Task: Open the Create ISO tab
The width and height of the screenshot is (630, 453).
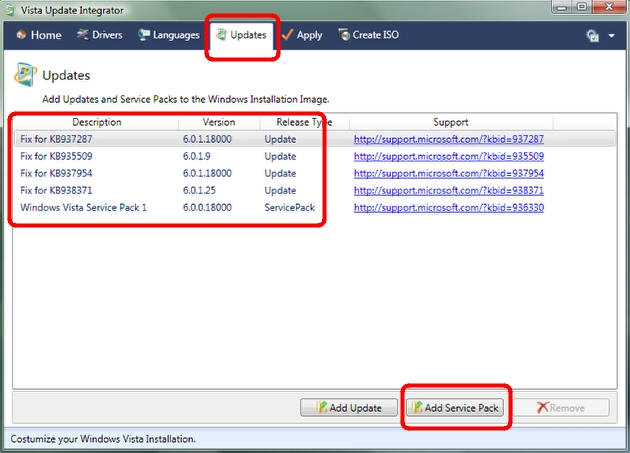Action: point(368,35)
